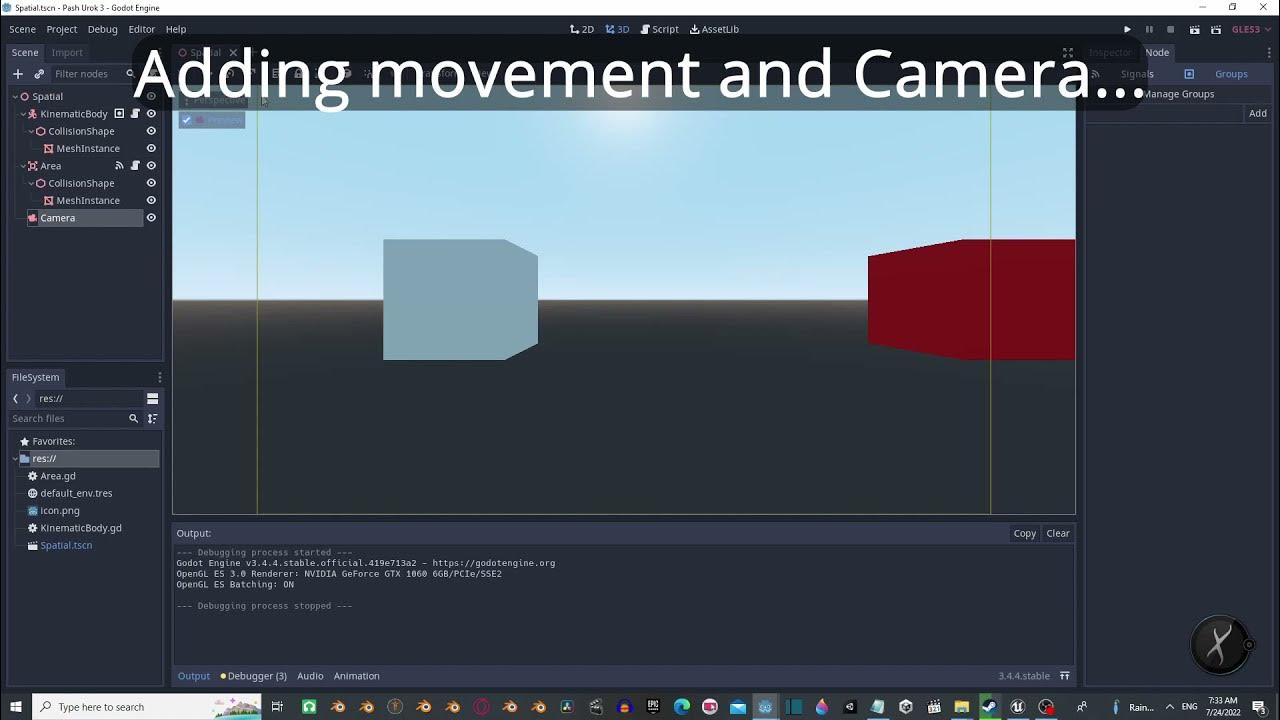Open Epic Games launcher in taskbar
1280x720 pixels.
pyautogui.click(x=653, y=707)
